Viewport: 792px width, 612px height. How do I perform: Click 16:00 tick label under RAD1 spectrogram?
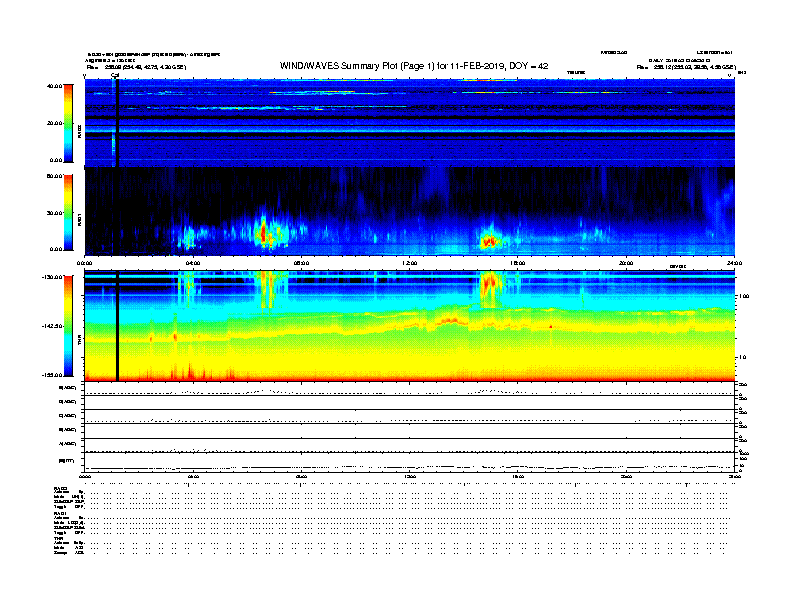(518, 263)
